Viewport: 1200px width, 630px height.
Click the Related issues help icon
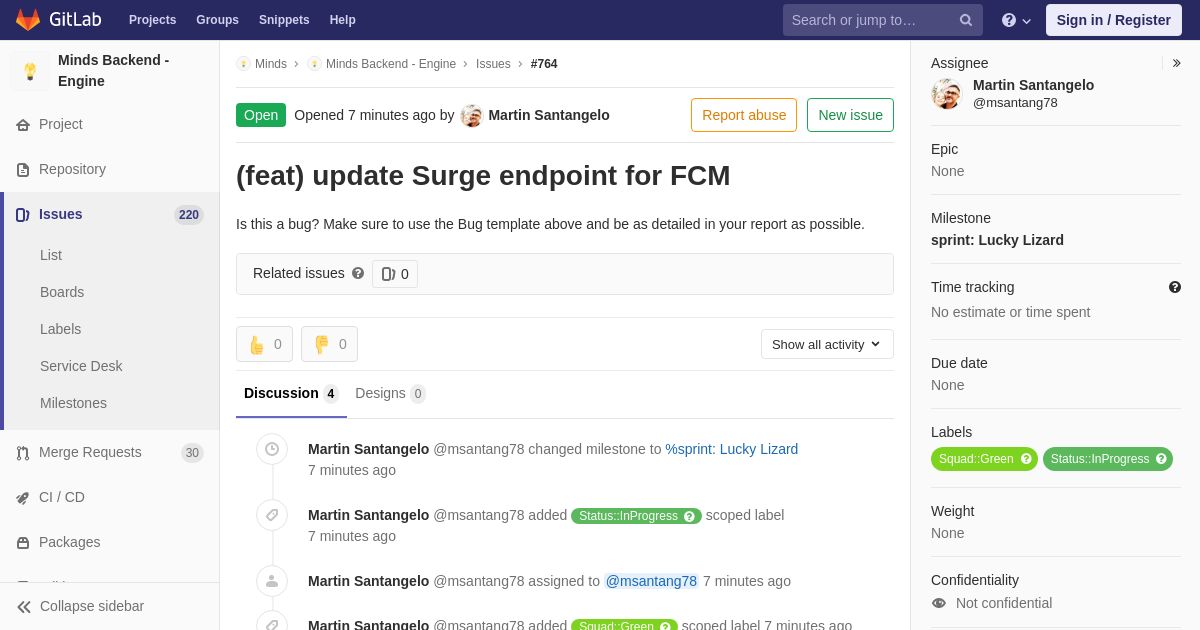358,273
